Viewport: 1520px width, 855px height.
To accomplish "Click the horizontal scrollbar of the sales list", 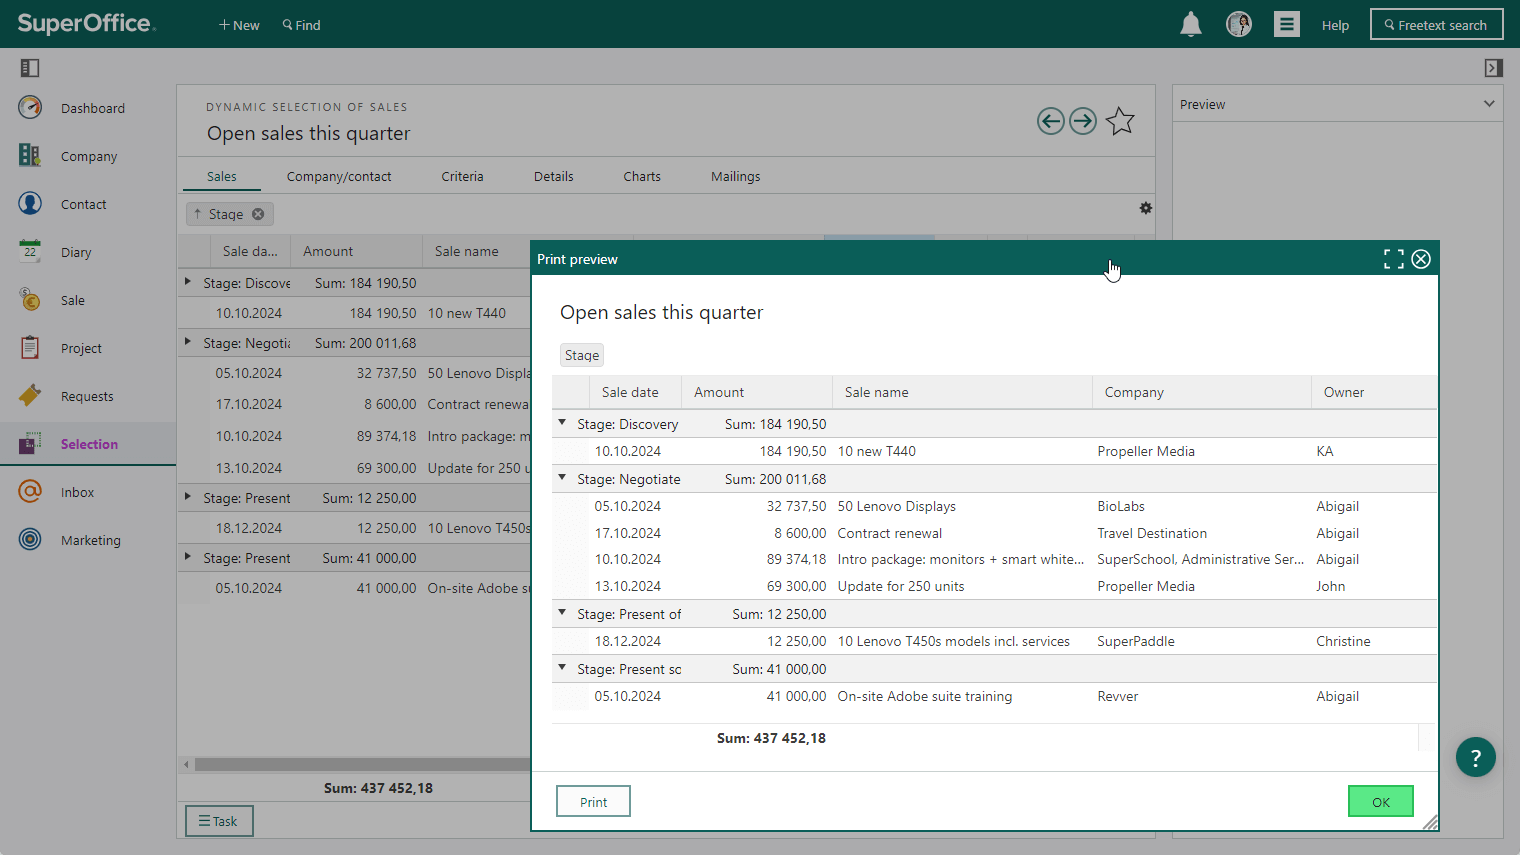I will pyautogui.click(x=362, y=764).
